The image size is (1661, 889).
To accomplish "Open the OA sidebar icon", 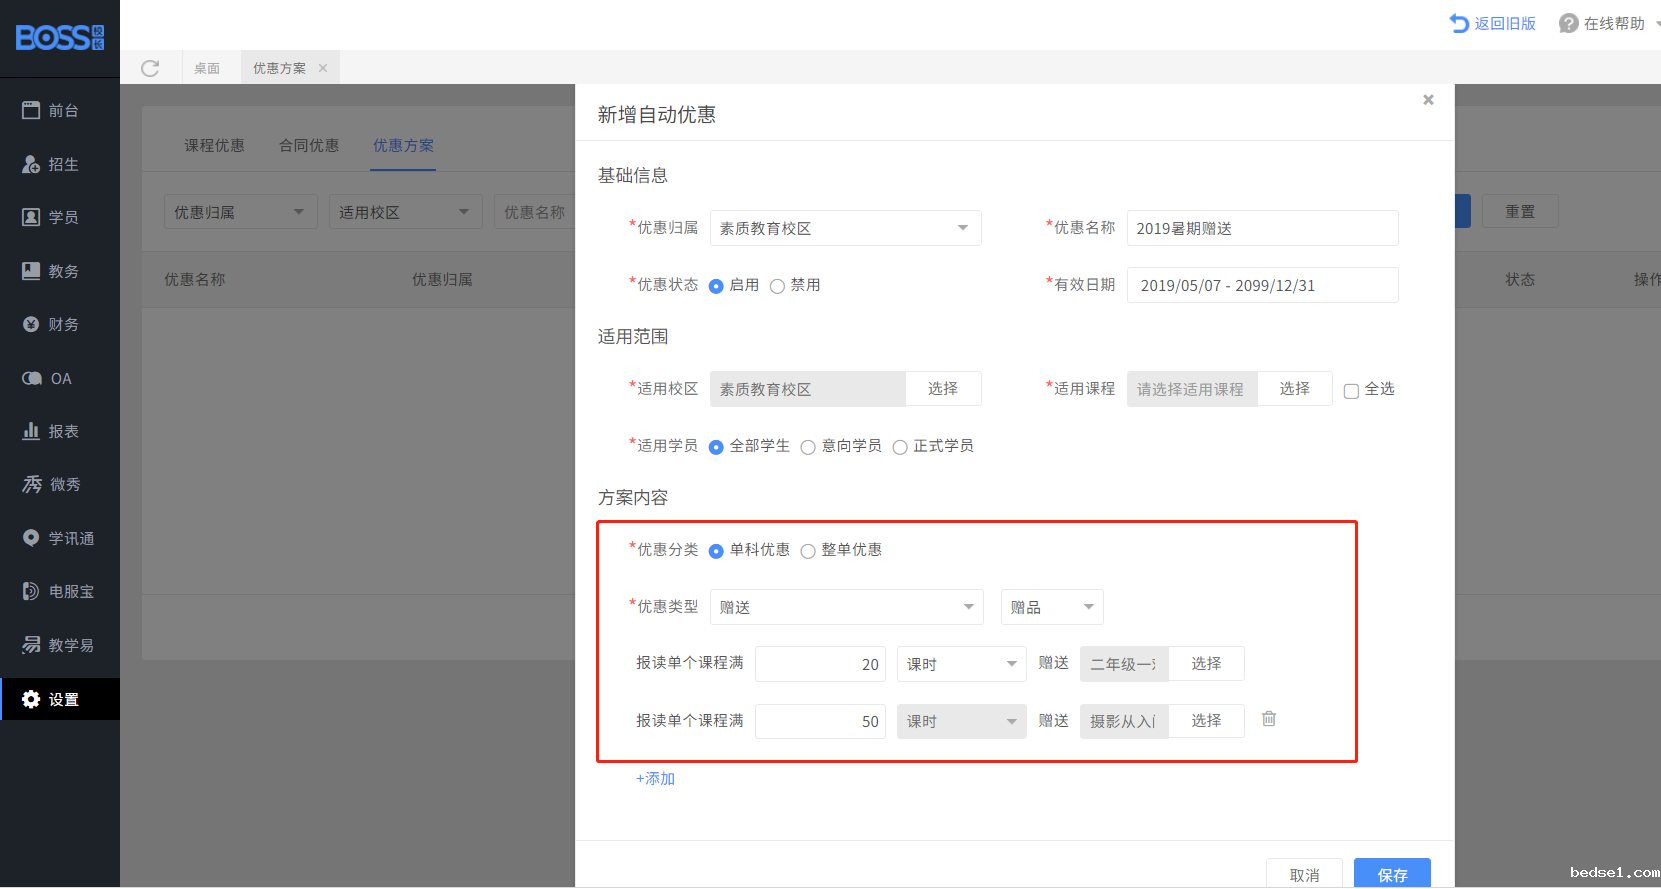I will click(x=32, y=378).
